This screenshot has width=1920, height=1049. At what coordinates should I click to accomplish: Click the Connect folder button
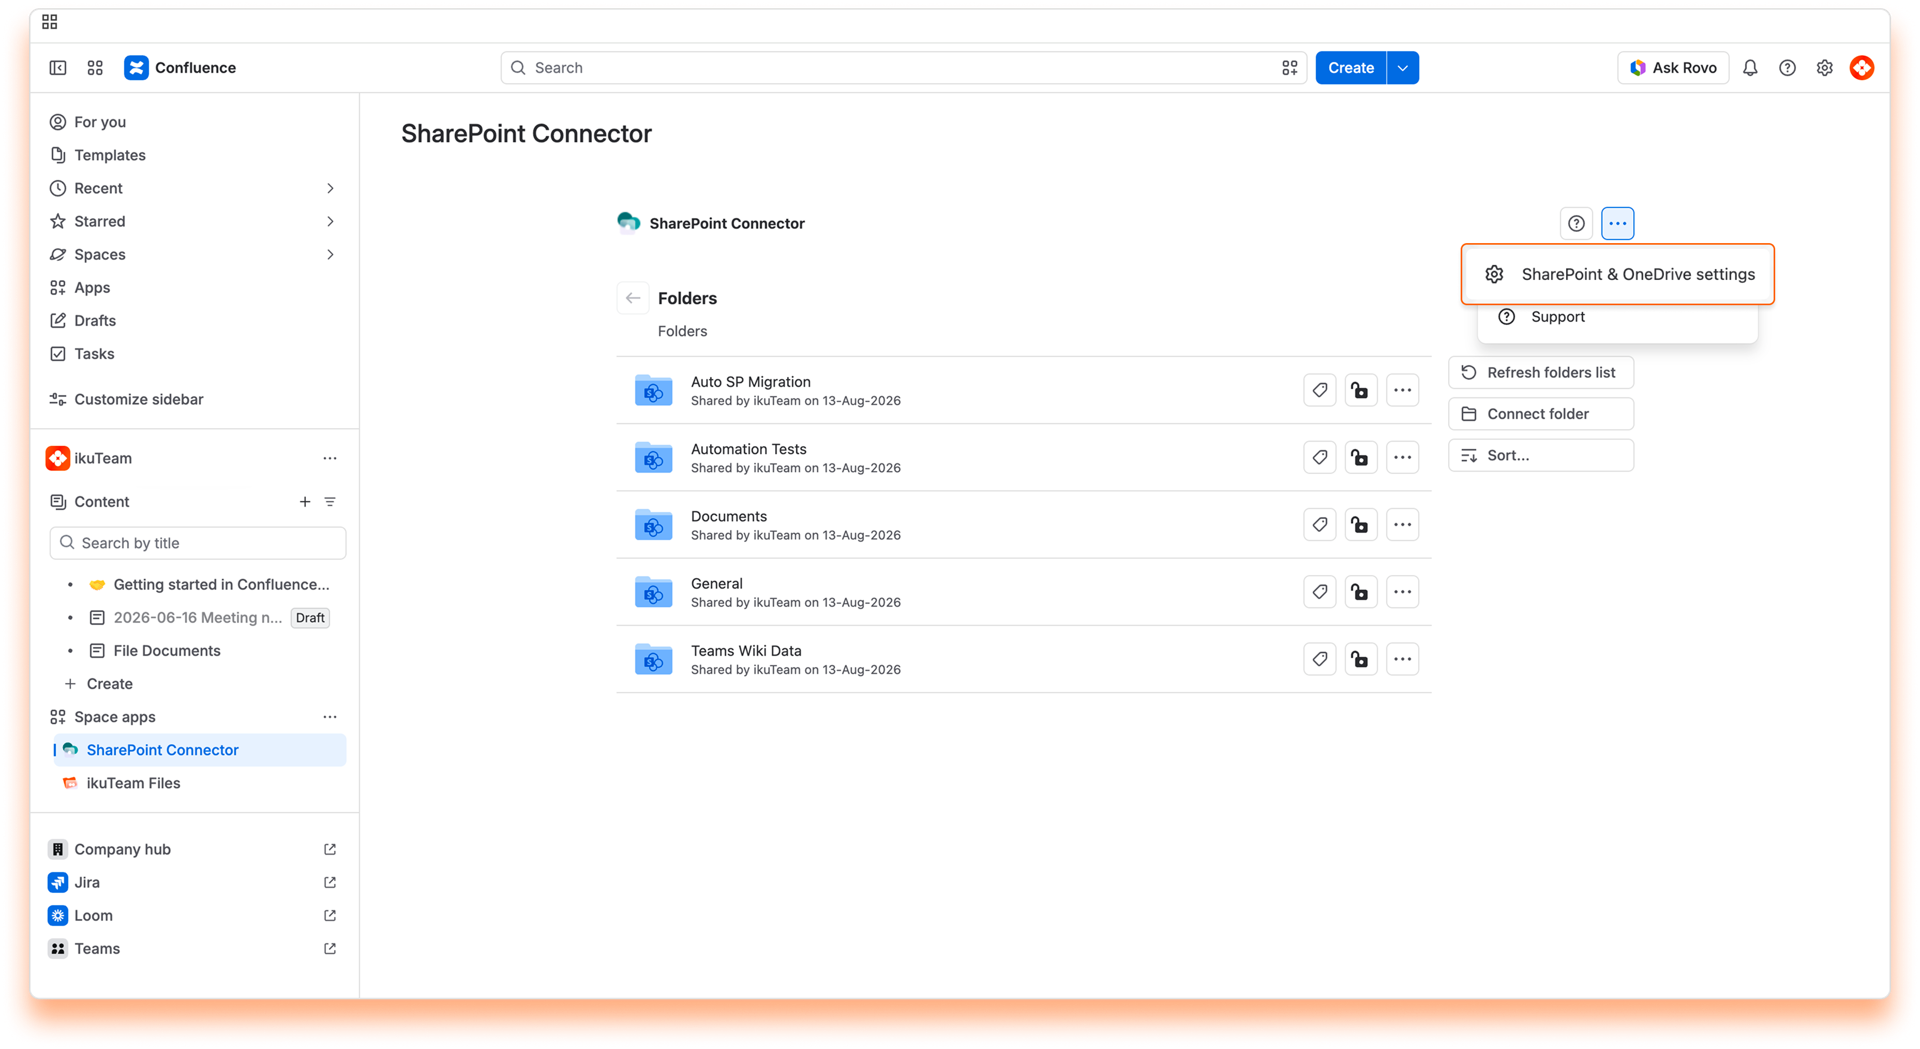coord(1541,414)
